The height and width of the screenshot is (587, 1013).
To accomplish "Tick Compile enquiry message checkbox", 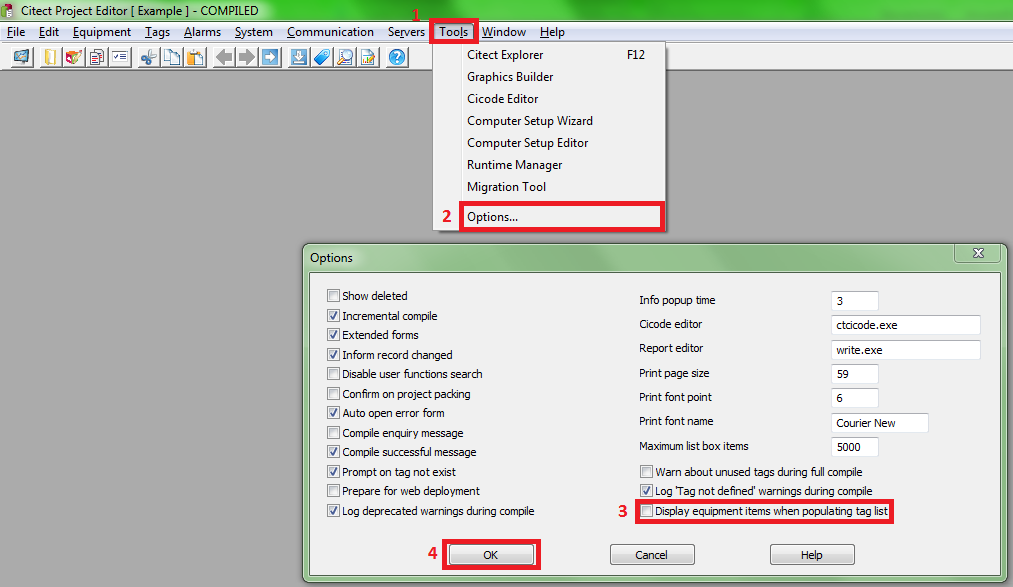I will coord(333,433).
